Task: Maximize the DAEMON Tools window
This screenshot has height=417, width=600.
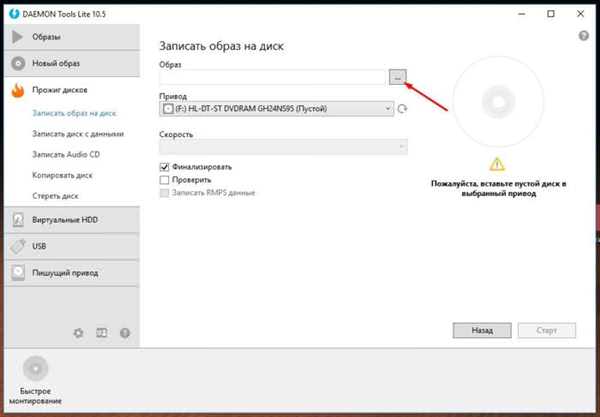Action: [x=551, y=14]
